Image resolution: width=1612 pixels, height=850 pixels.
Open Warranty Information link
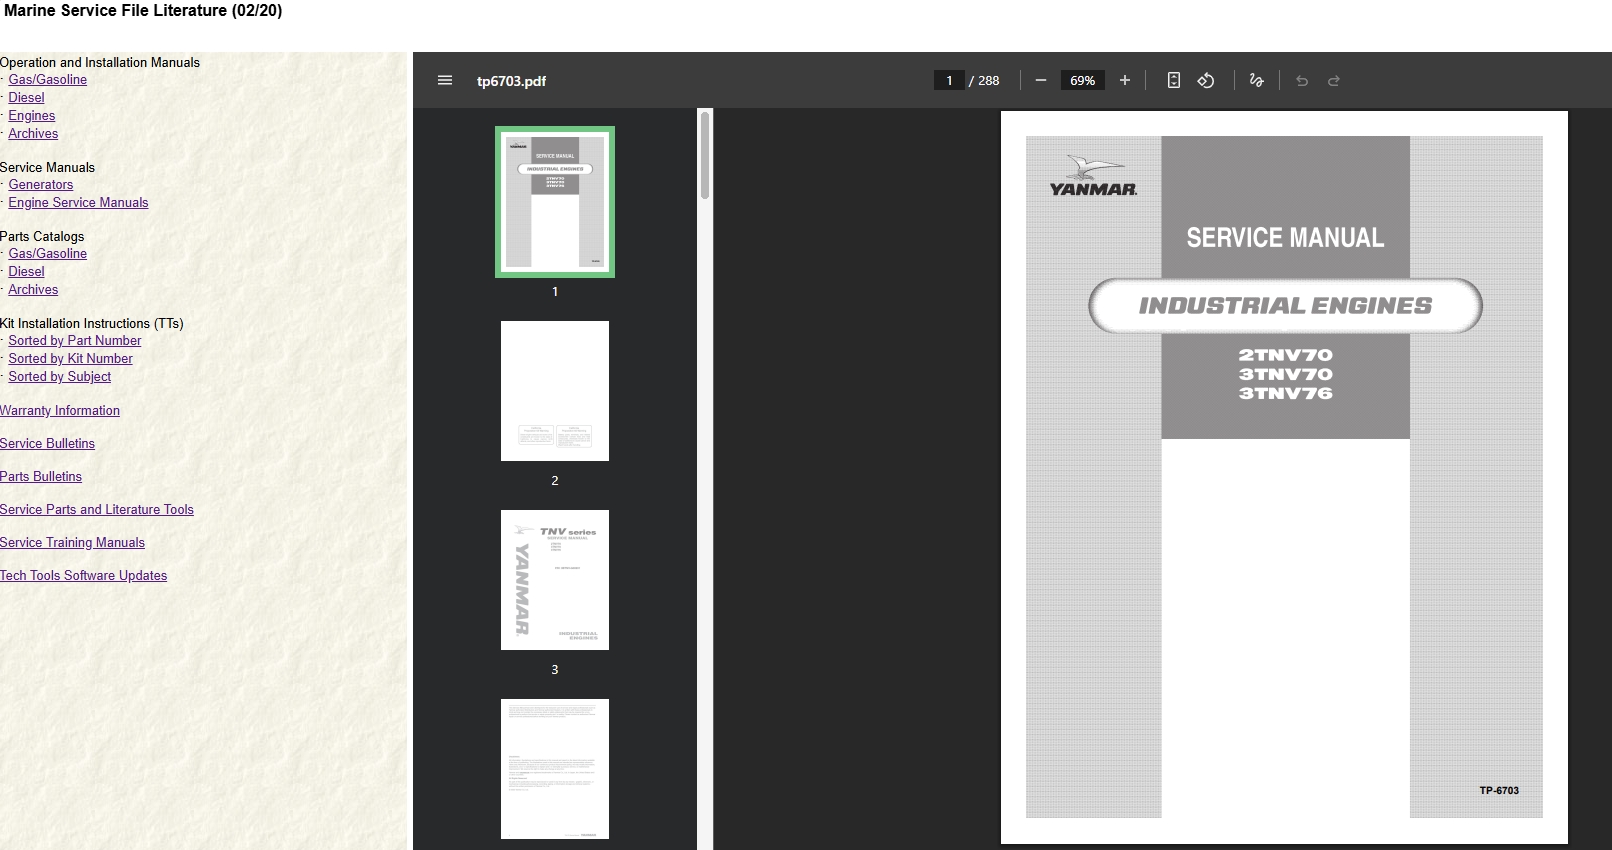(x=60, y=411)
